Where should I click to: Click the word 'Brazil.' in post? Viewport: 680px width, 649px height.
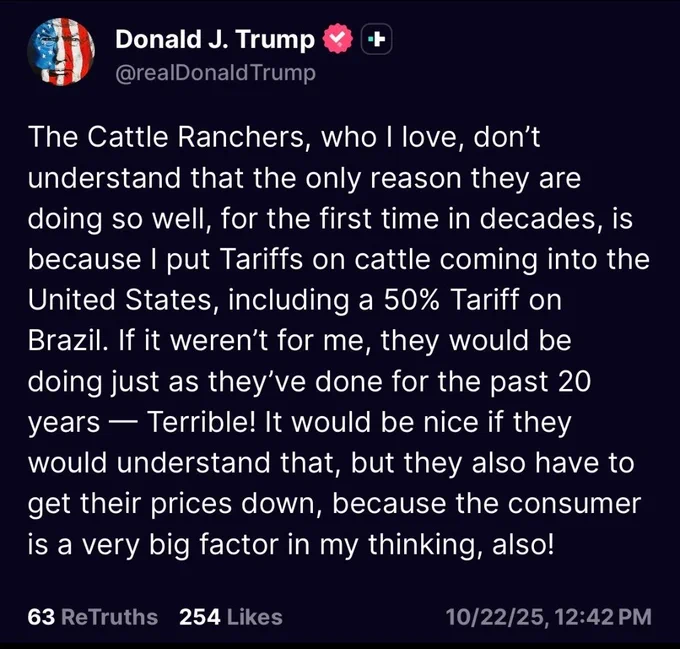(67, 340)
